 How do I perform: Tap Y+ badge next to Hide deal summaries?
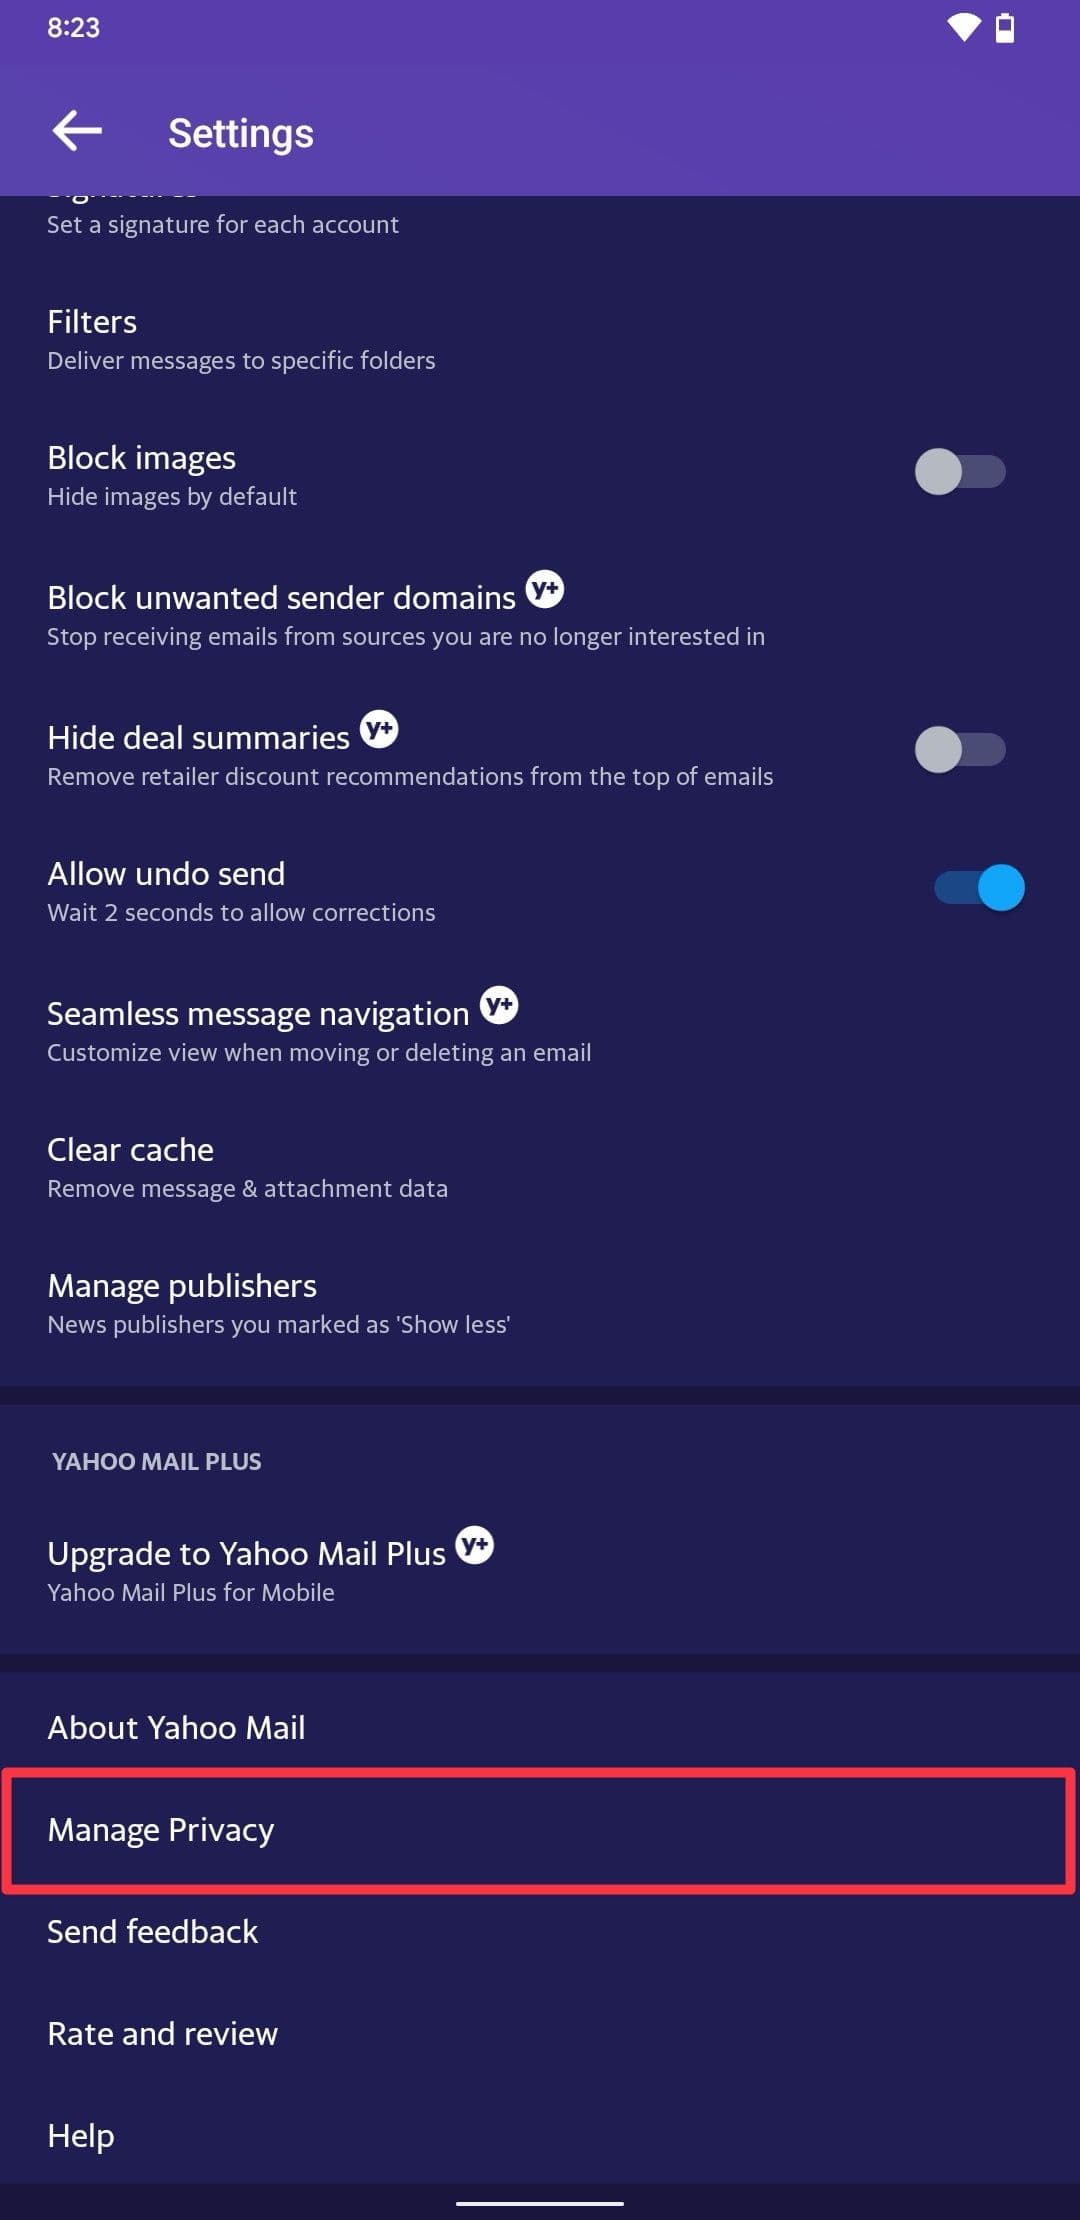(x=379, y=730)
